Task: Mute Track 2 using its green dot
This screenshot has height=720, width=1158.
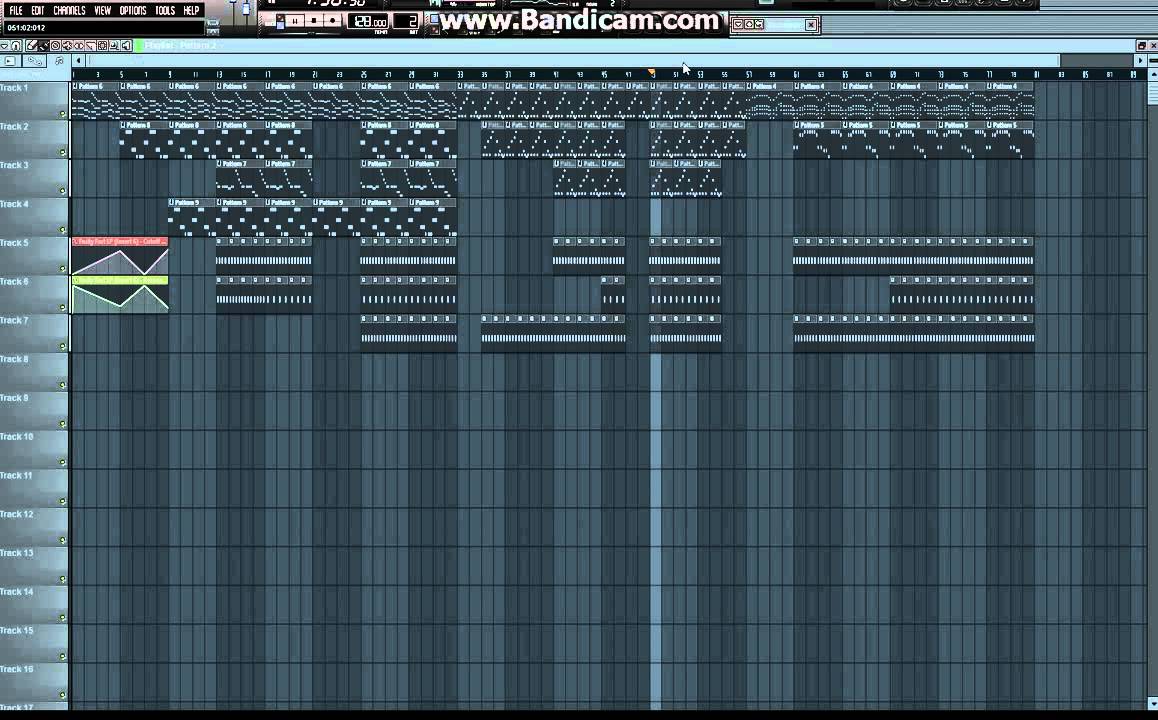Action: tap(62, 152)
